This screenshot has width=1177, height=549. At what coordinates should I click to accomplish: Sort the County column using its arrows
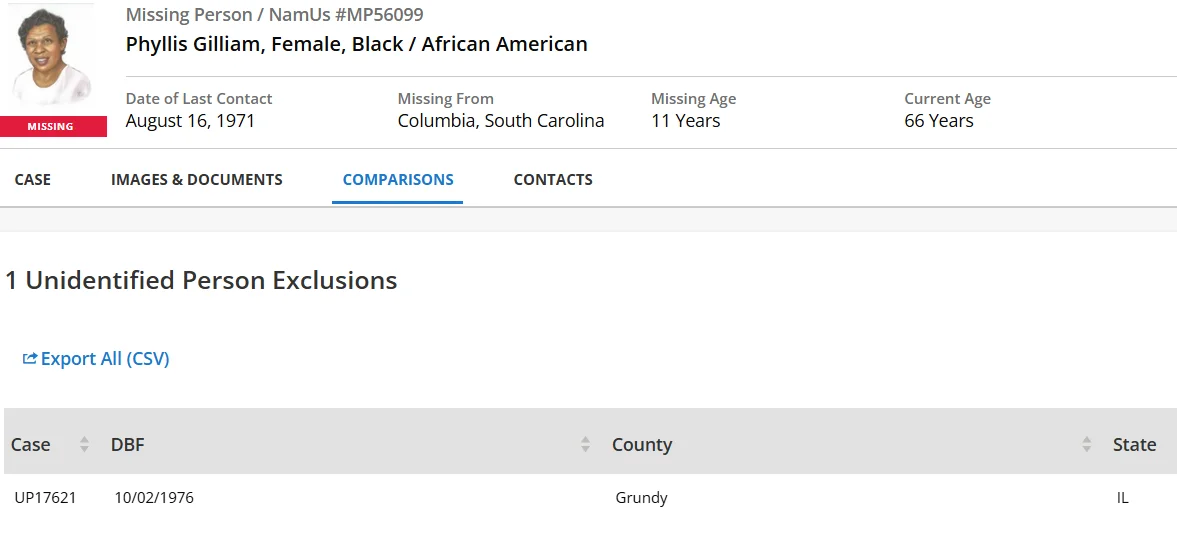click(1086, 445)
